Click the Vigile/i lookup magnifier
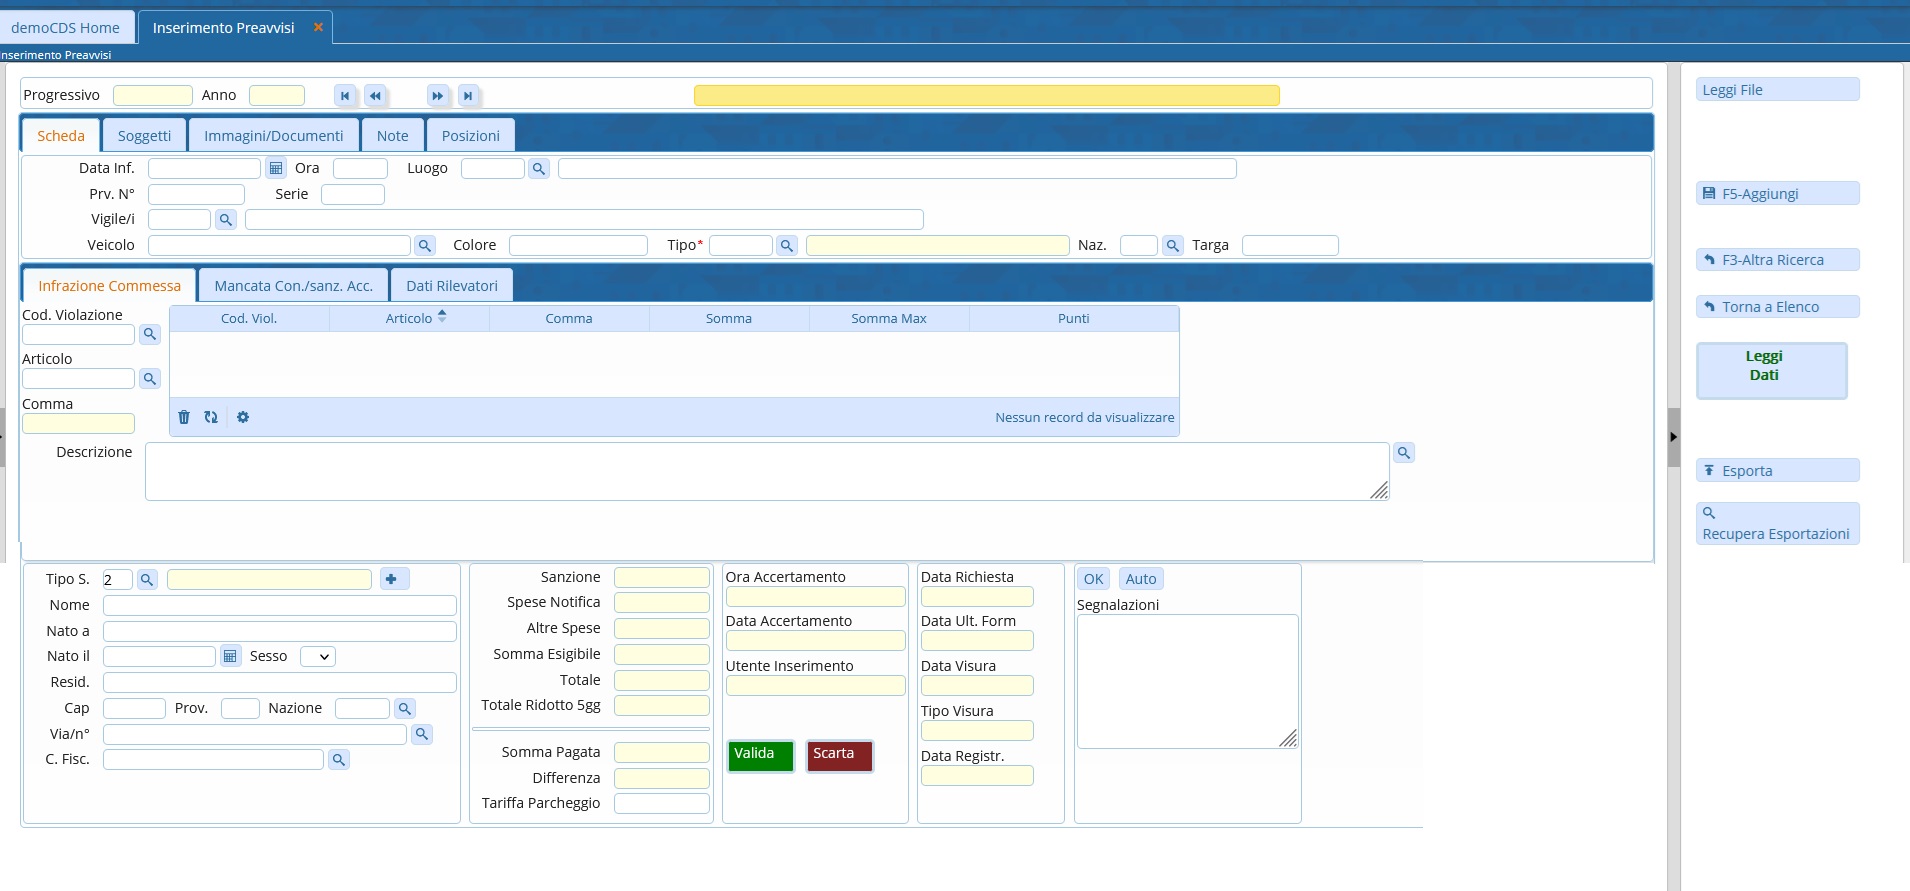This screenshot has height=891, width=1910. point(226,220)
